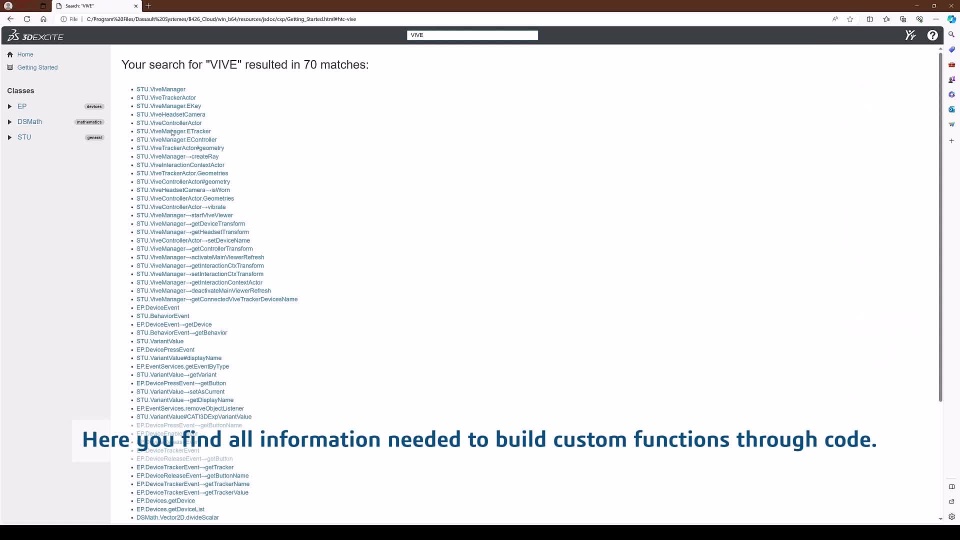Expand the STU class tree node
Image resolution: width=960 pixels, height=540 pixels.
coord(10,137)
